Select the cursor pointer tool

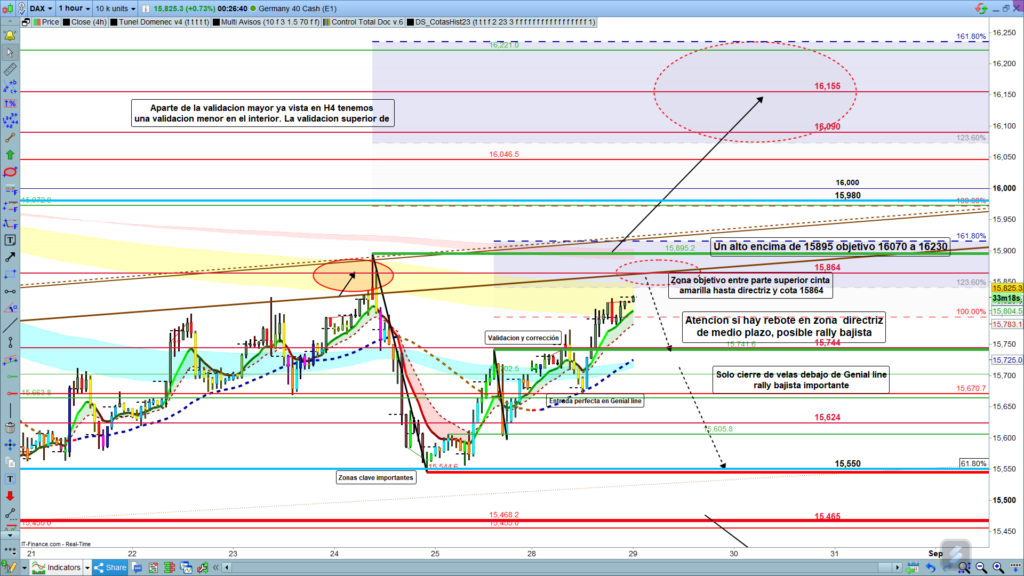9,52
